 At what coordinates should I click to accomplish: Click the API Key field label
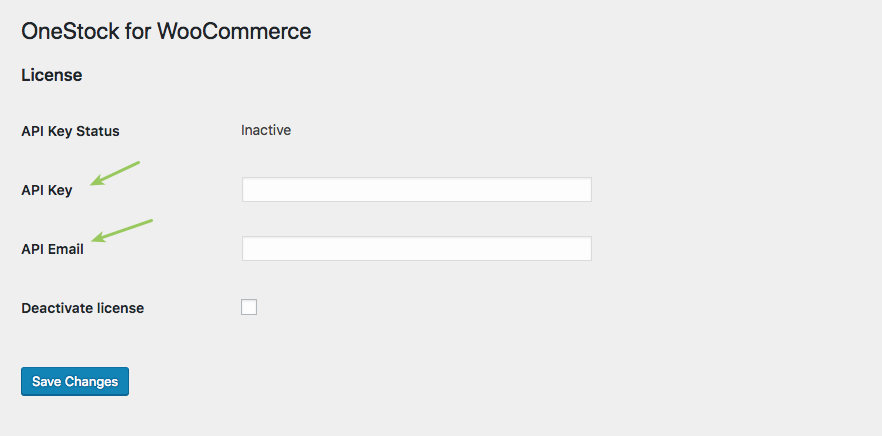[47, 190]
